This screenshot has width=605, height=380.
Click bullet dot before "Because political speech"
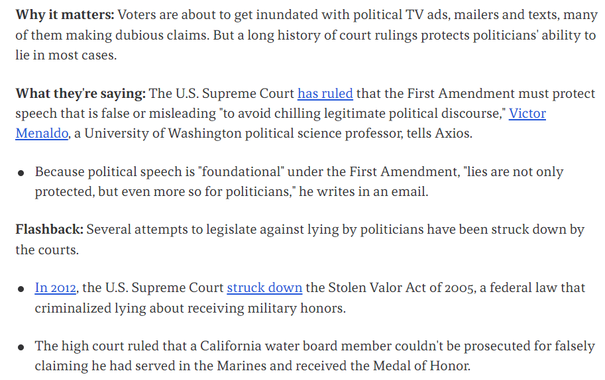[21, 173]
